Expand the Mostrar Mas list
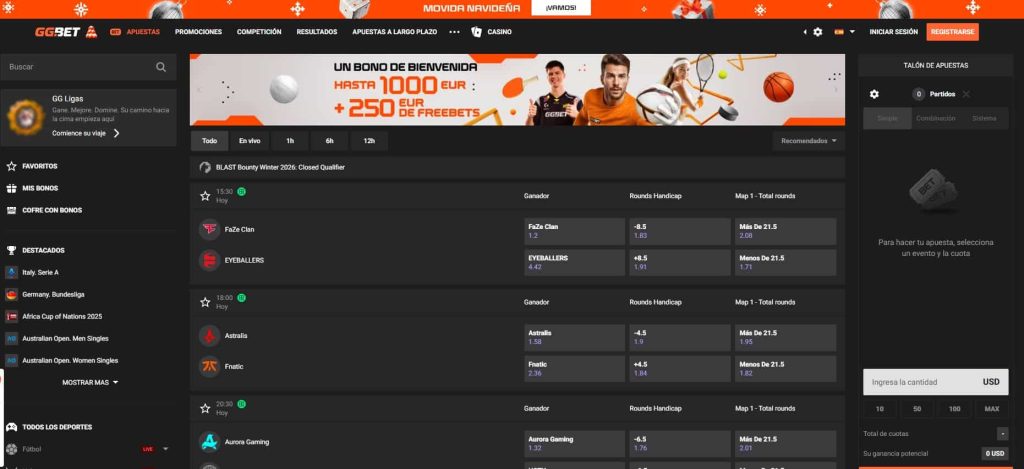This screenshot has height=469, width=1024. click(90, 382)
